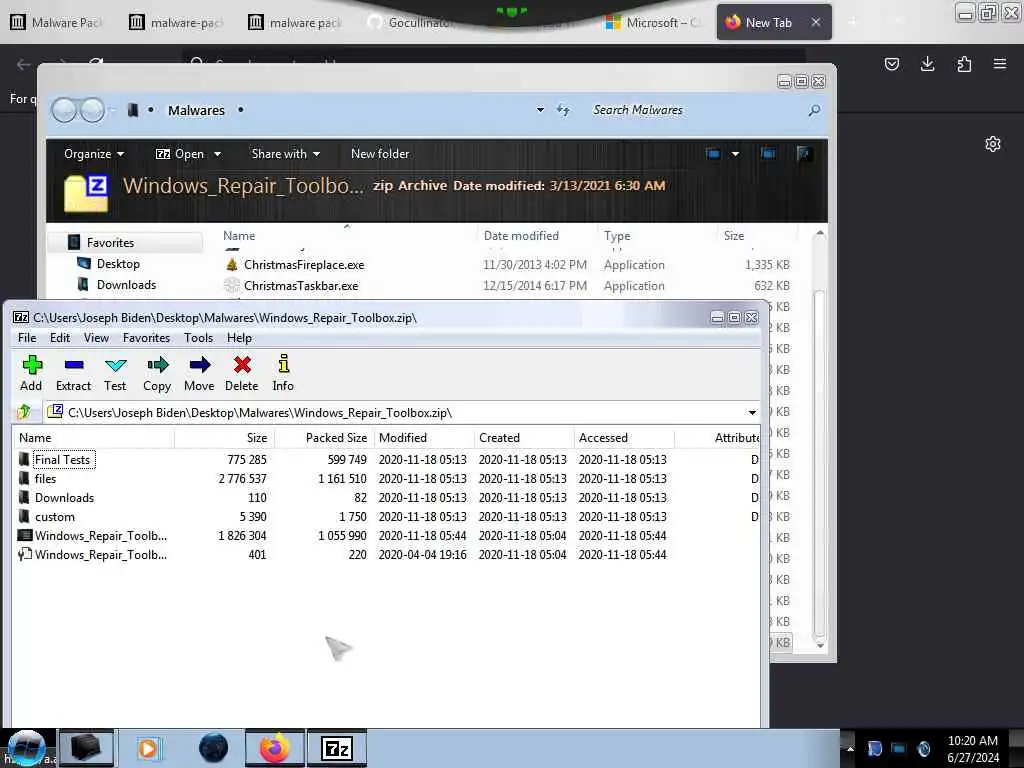Click Explorer vertical scrollbar down arrow
This screenshot has height=768, width=1024.
click(820, 645)
